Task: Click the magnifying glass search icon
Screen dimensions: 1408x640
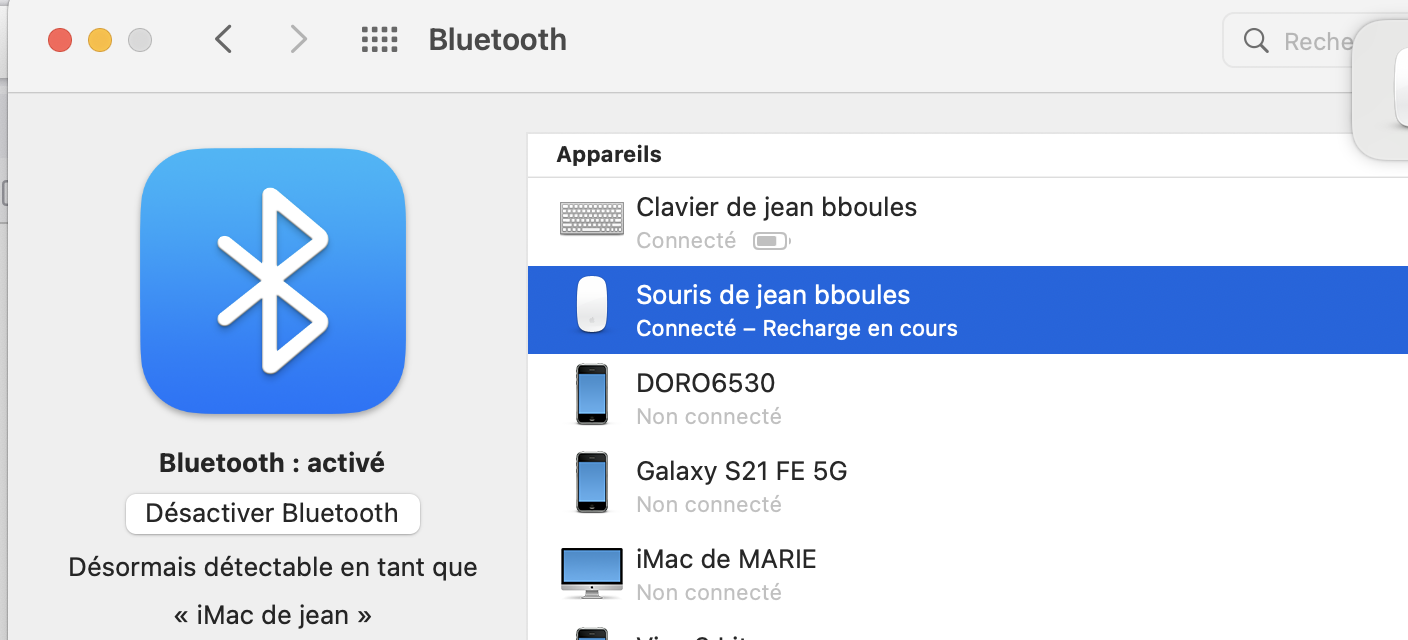Action: pyautogui.click(x=1255, y=41)
